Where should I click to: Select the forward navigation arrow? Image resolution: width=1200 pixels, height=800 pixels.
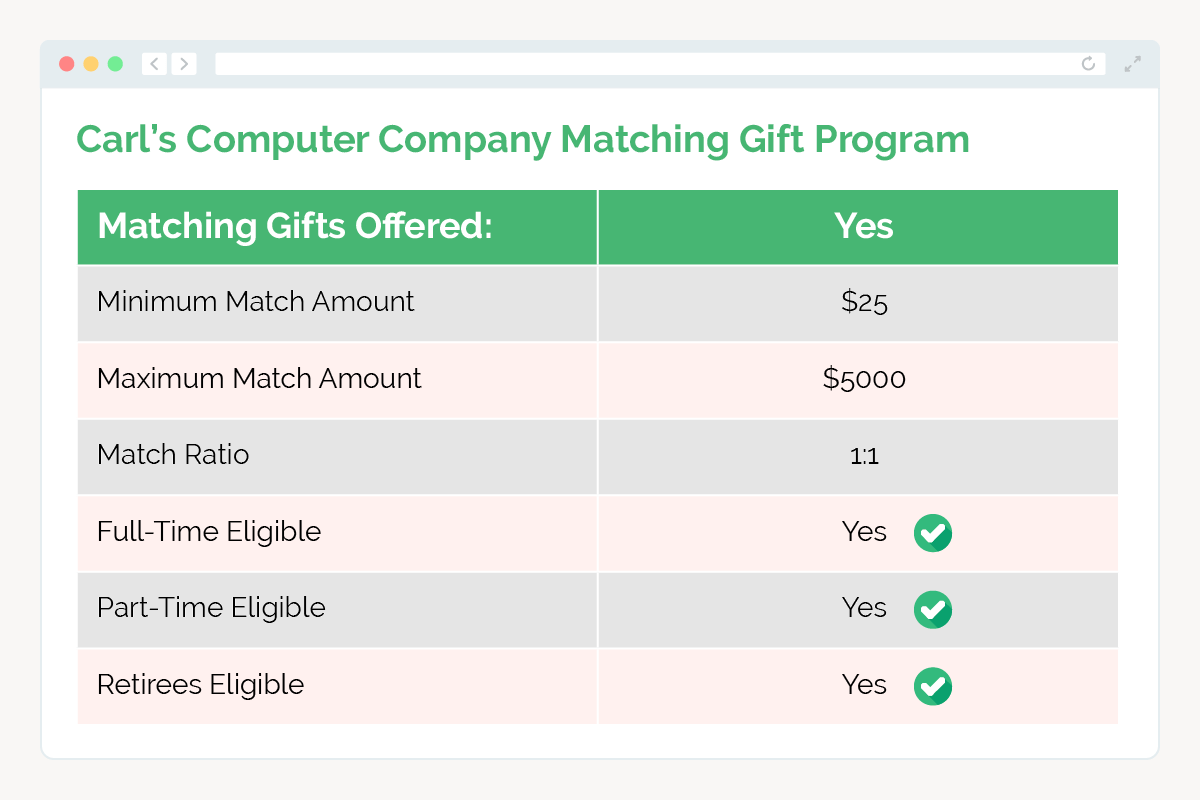tap(184, 63)
